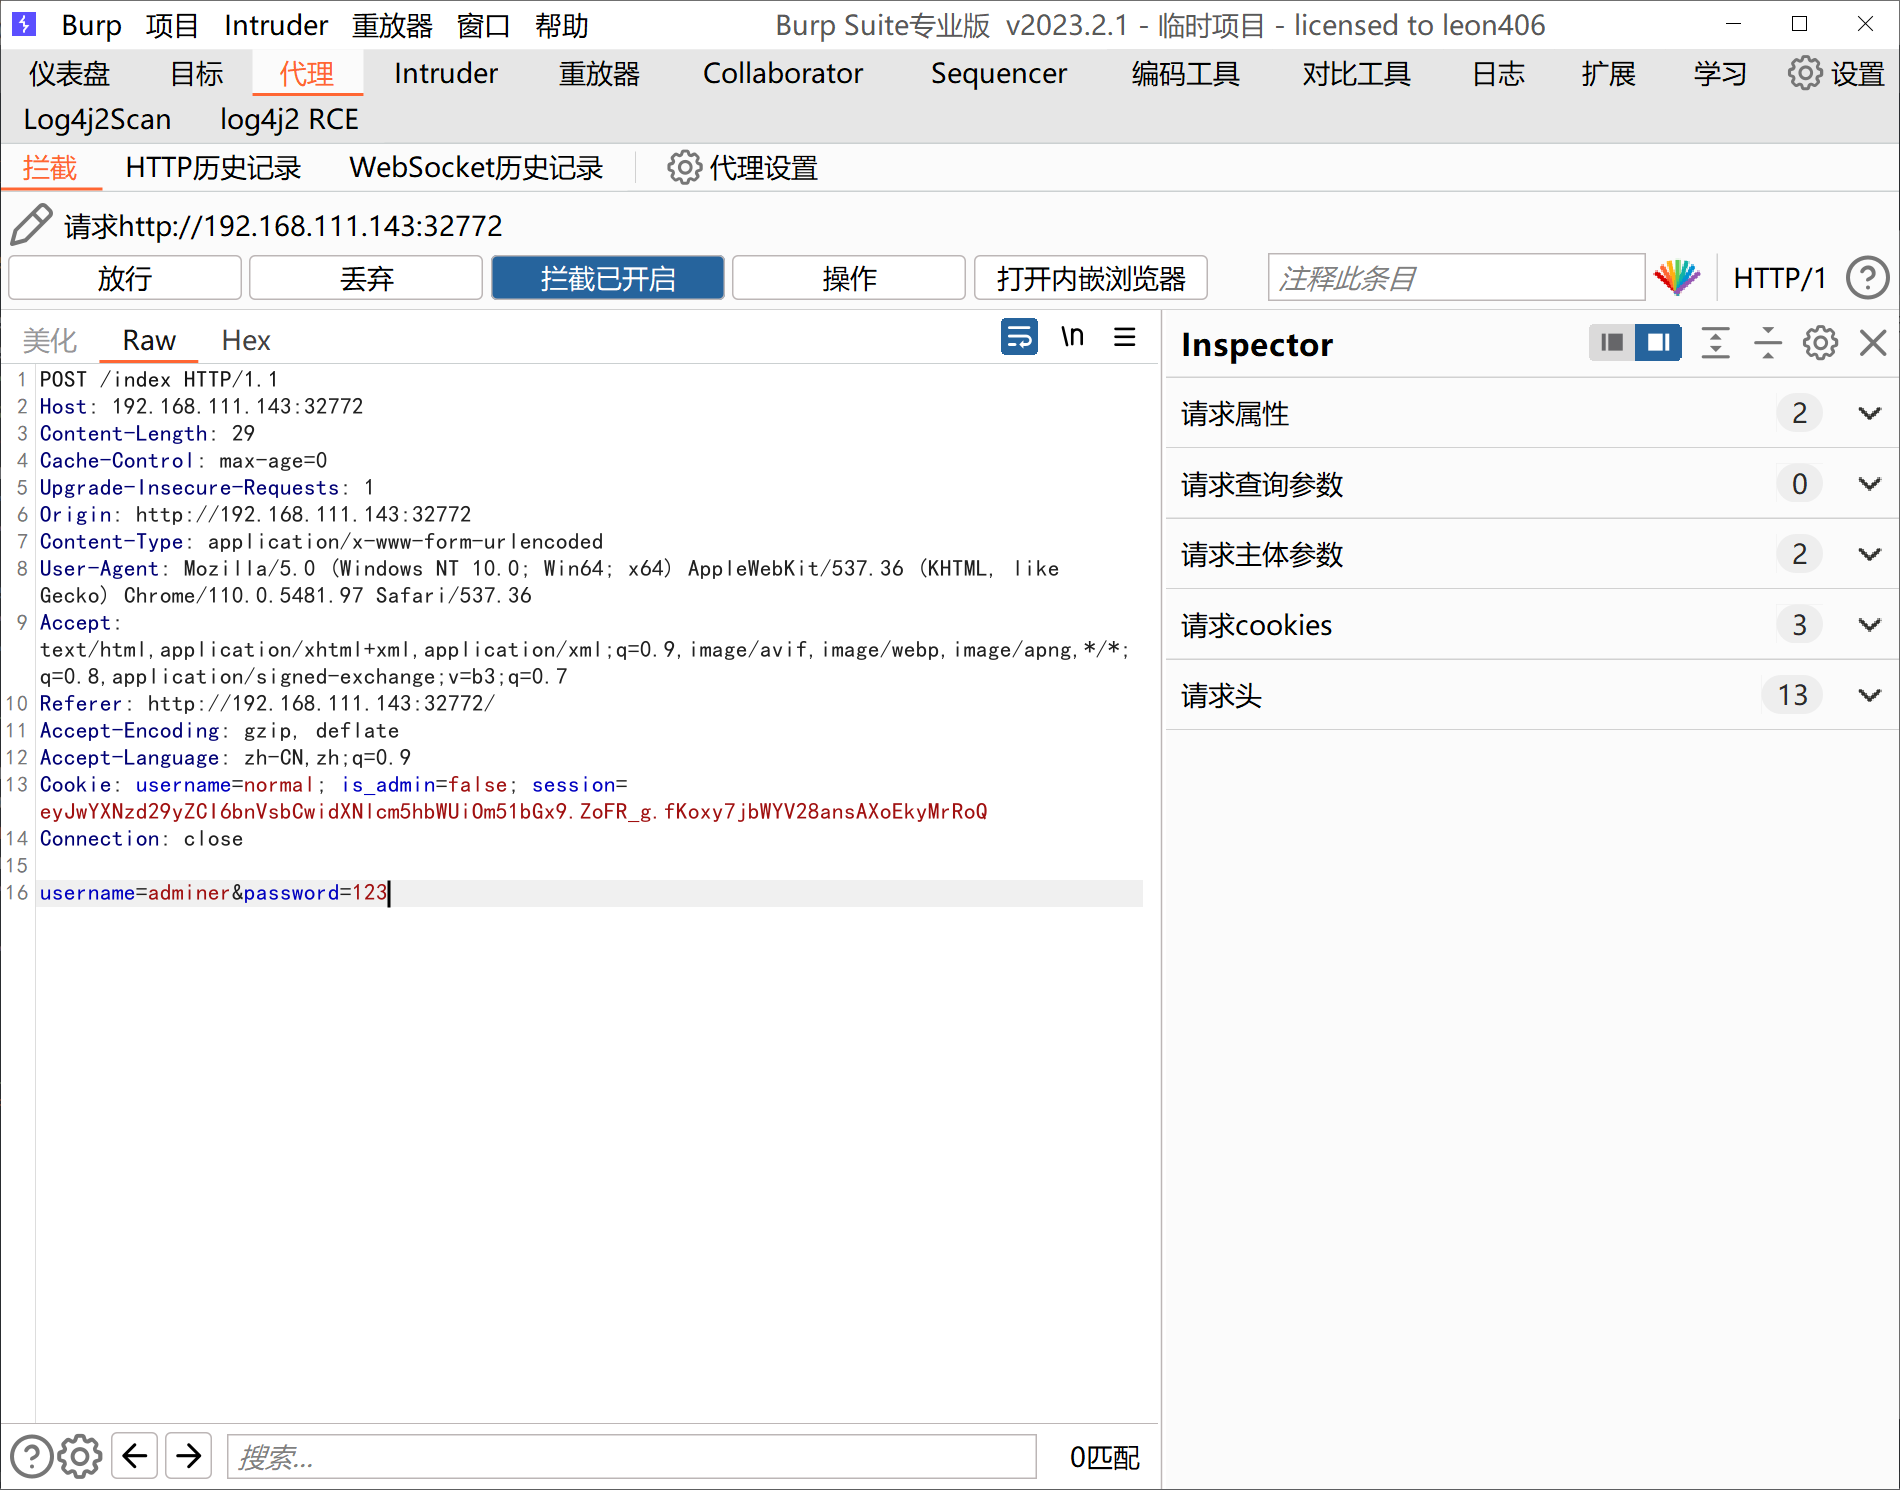The image size is (1900, 1490).
Task: Open the 设置 gear in top bar
Action: [x=1837, y=73]
